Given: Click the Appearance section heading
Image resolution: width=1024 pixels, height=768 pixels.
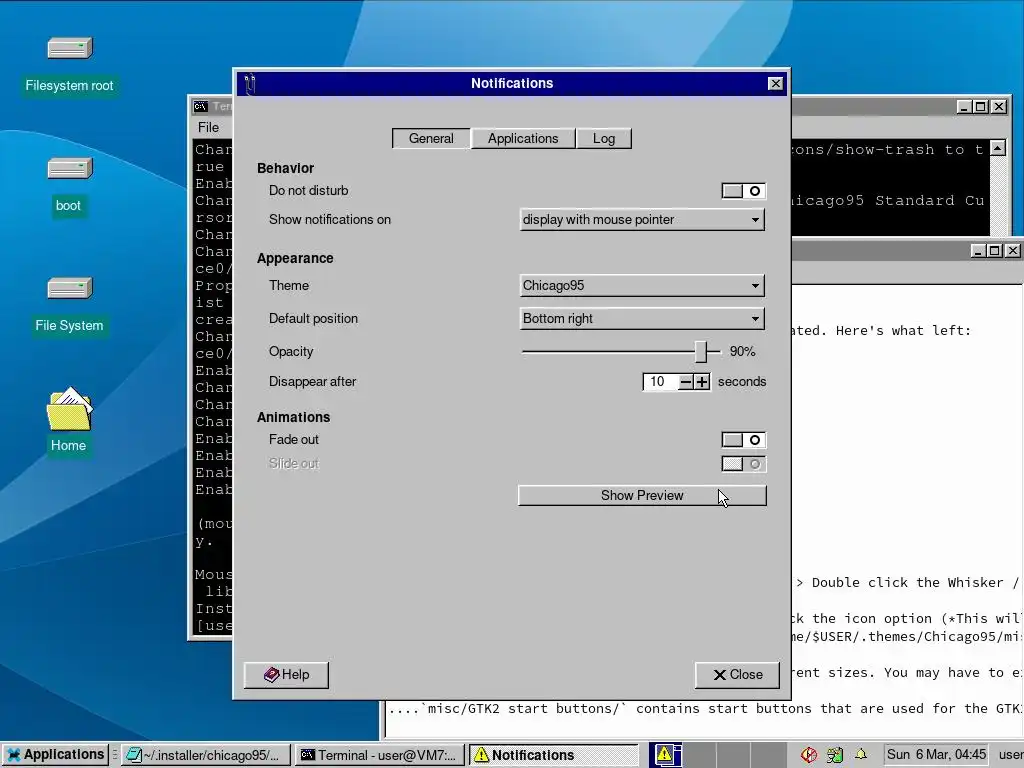Looking at the screenshot, I should click(295, 259).
